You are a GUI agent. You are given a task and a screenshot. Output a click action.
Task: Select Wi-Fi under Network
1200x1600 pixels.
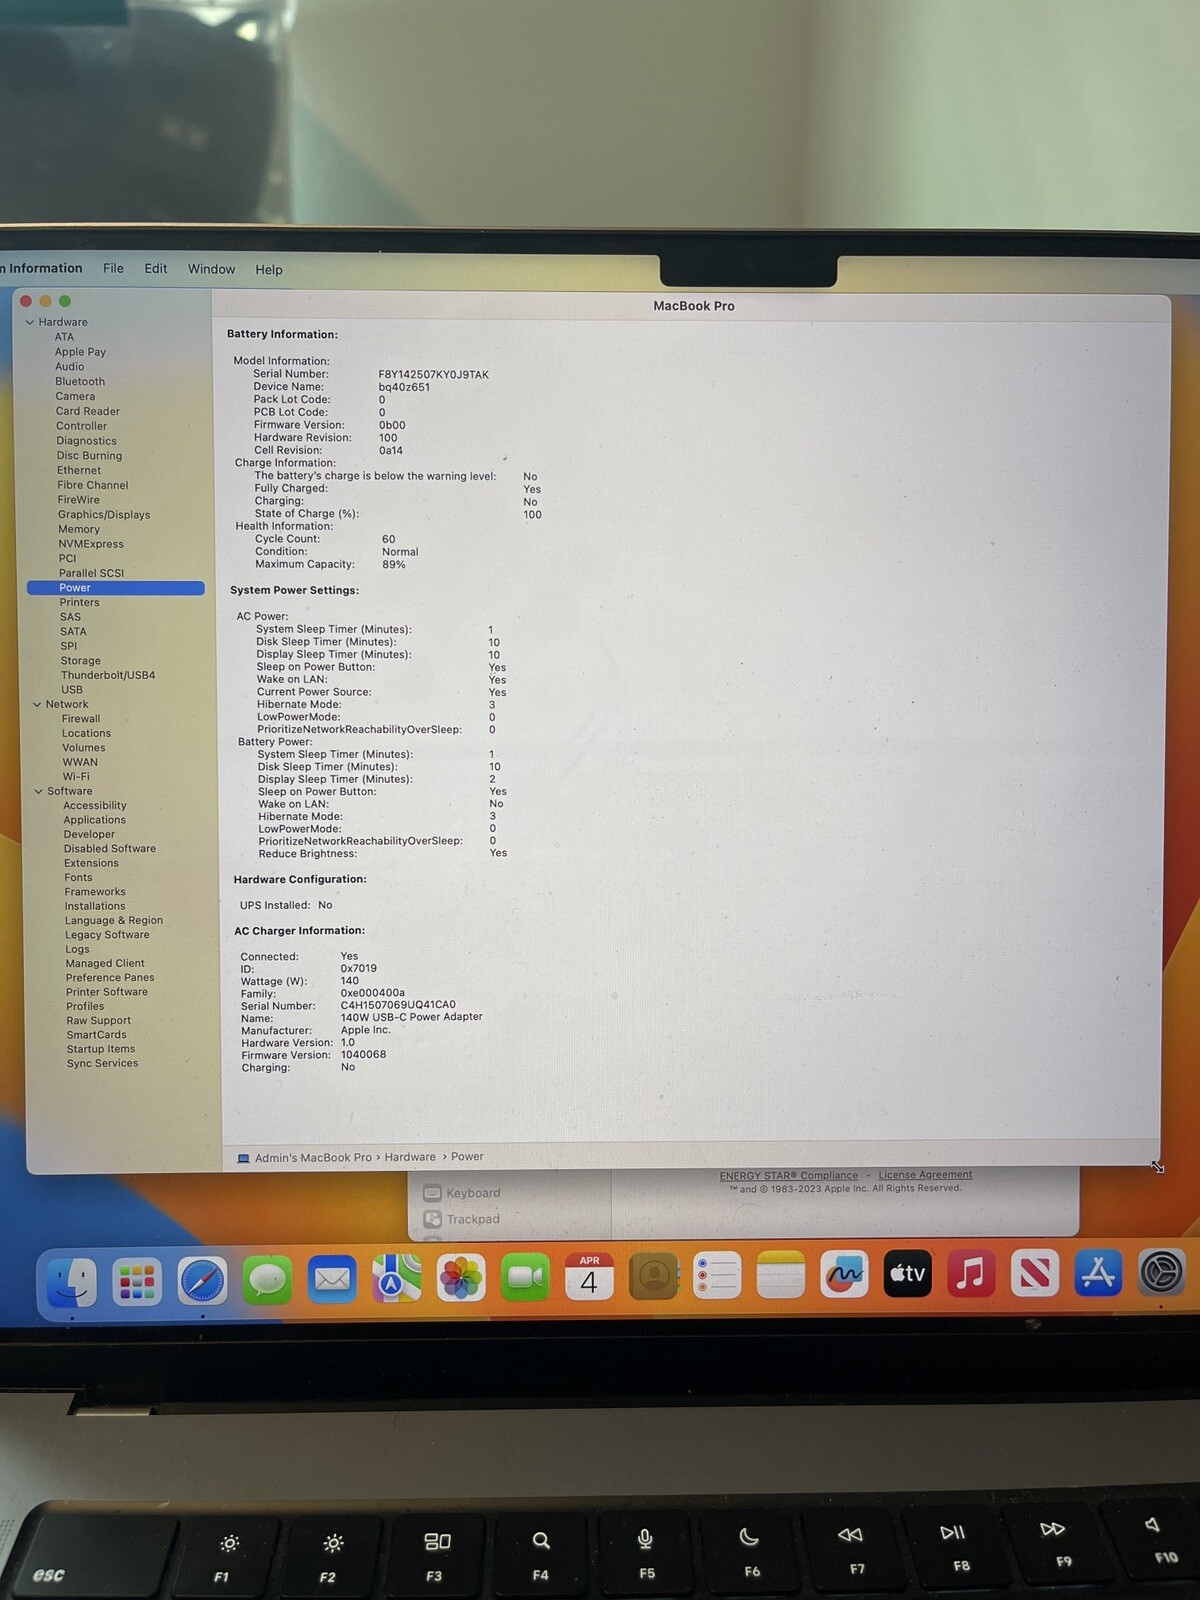tap(76, 776)
